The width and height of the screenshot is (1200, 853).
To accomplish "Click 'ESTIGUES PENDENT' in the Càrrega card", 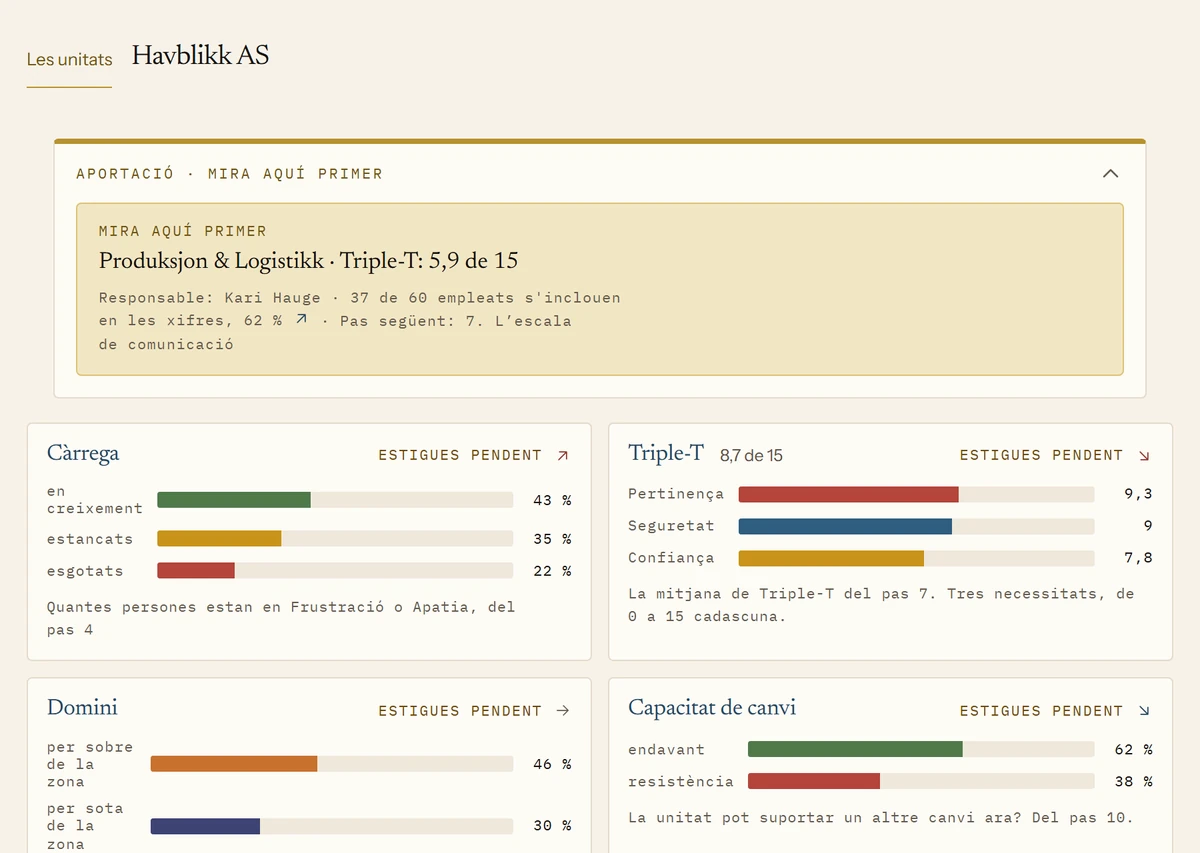I will point(460,455).
